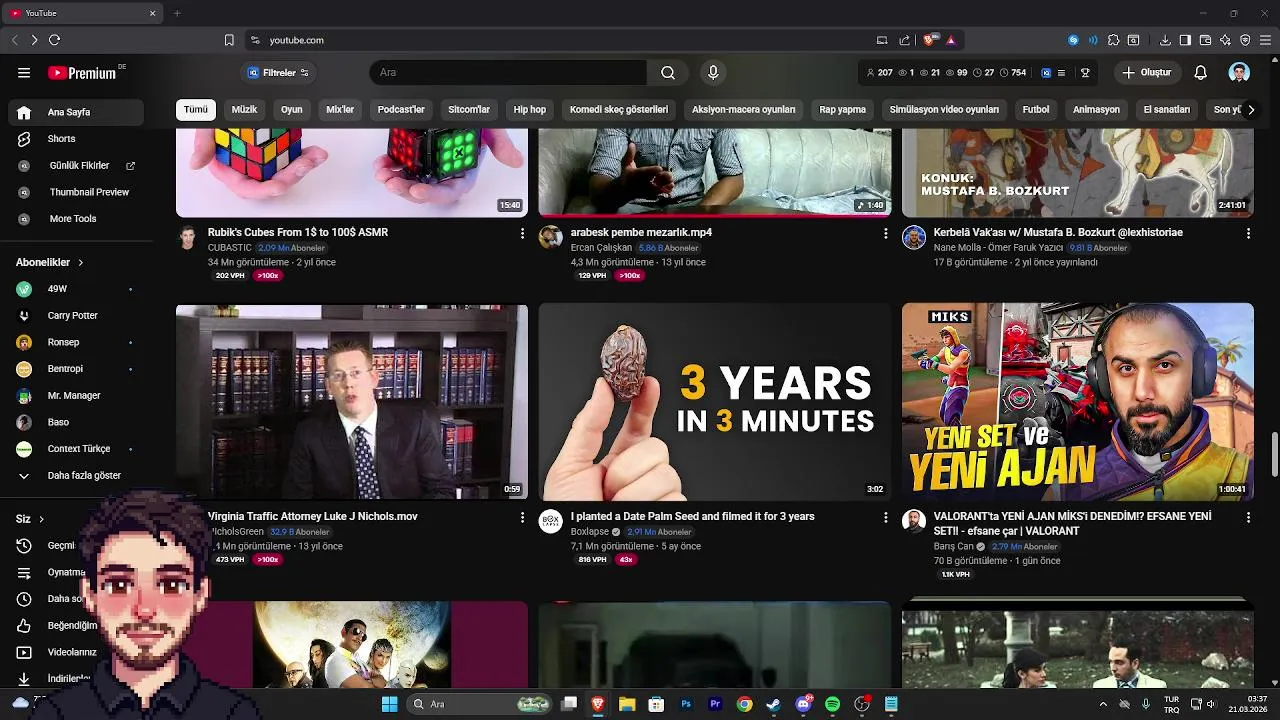Launch Photoshop from the taskbar

[x=686, y=704]
